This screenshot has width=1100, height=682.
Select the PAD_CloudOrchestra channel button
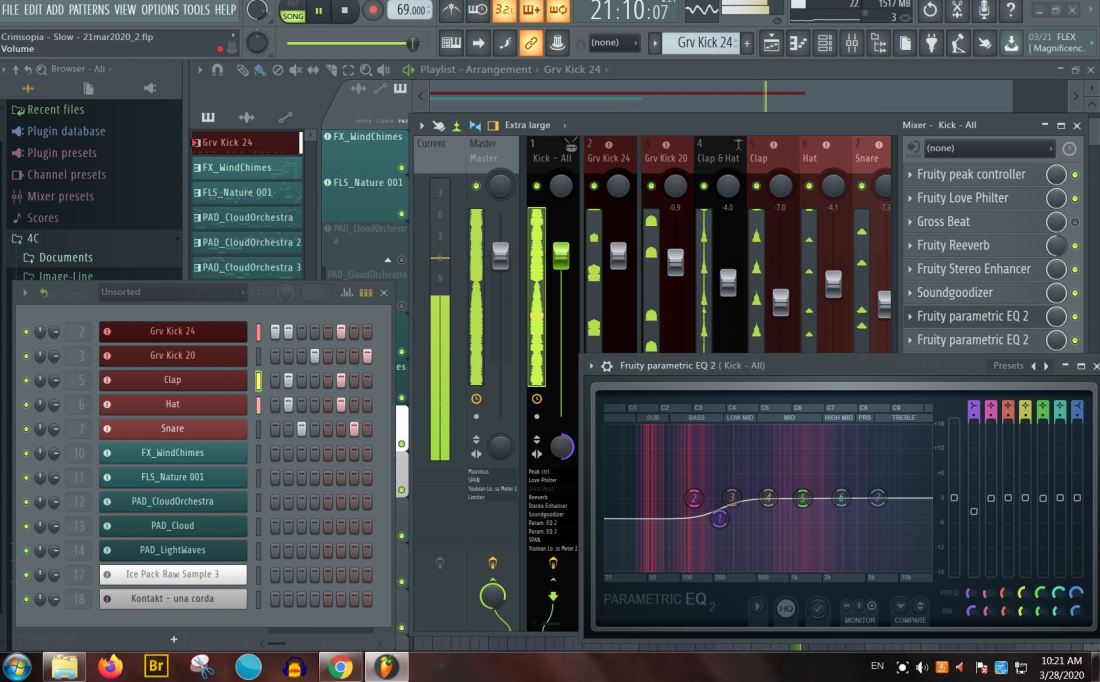[172, 501]
